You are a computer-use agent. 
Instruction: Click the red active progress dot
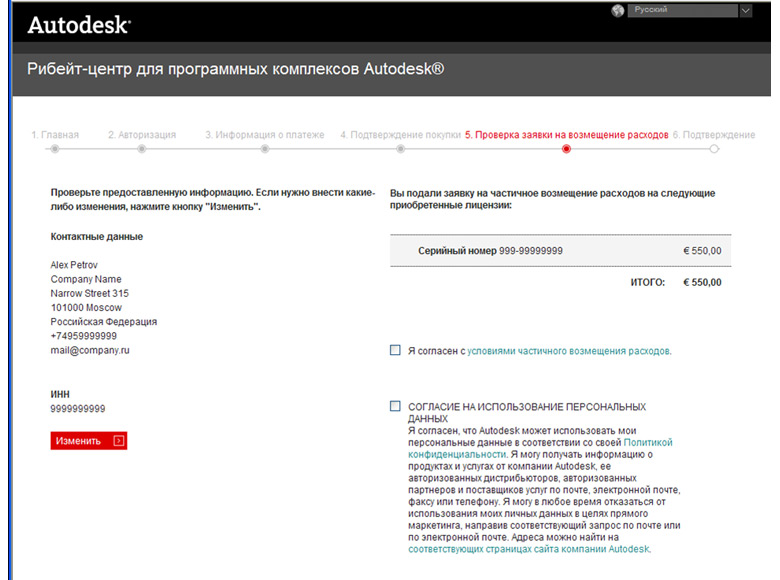[566, 149]
